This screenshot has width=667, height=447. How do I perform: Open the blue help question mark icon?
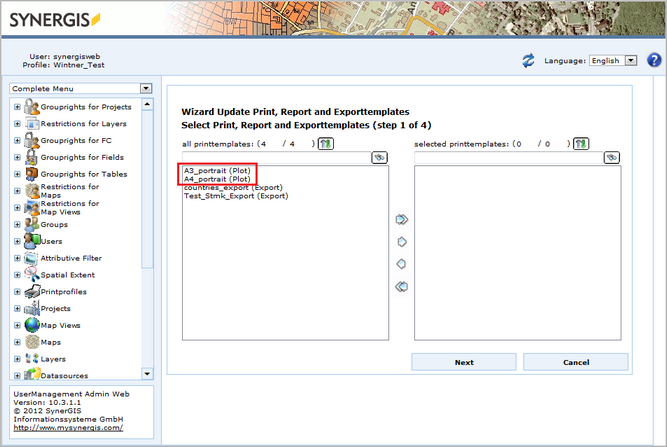click(x=654, y=60)
